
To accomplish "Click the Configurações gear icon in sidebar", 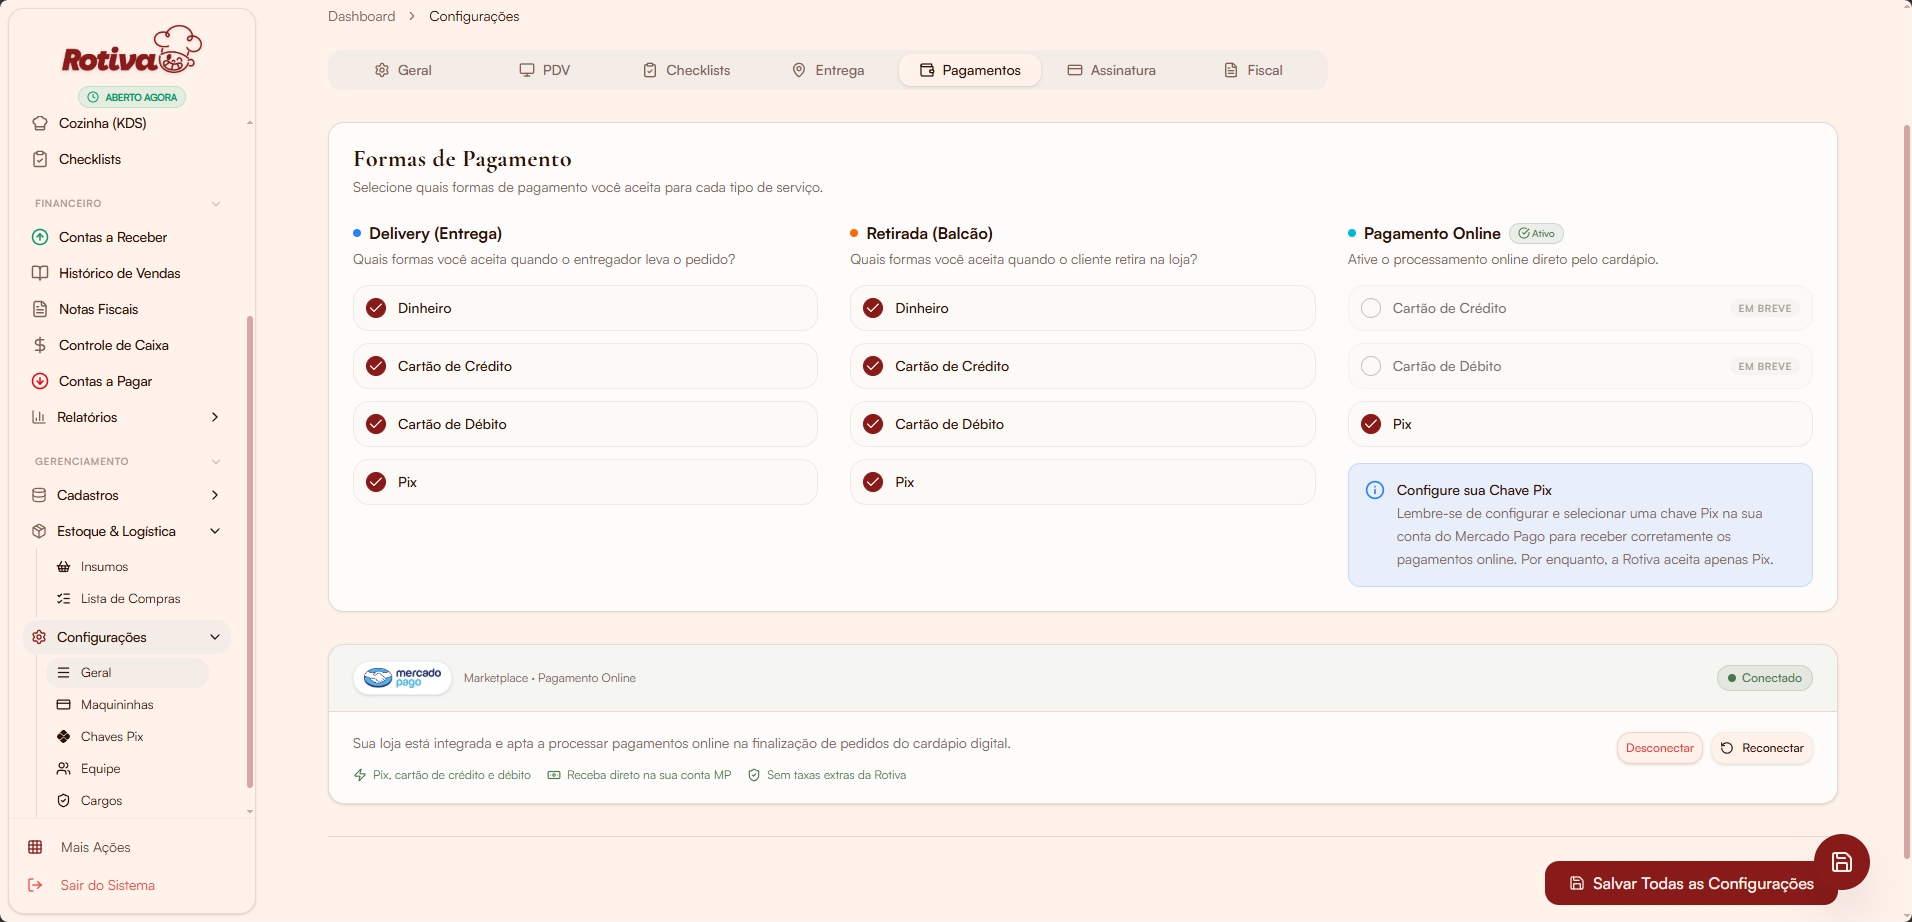I will coord(39,637).
